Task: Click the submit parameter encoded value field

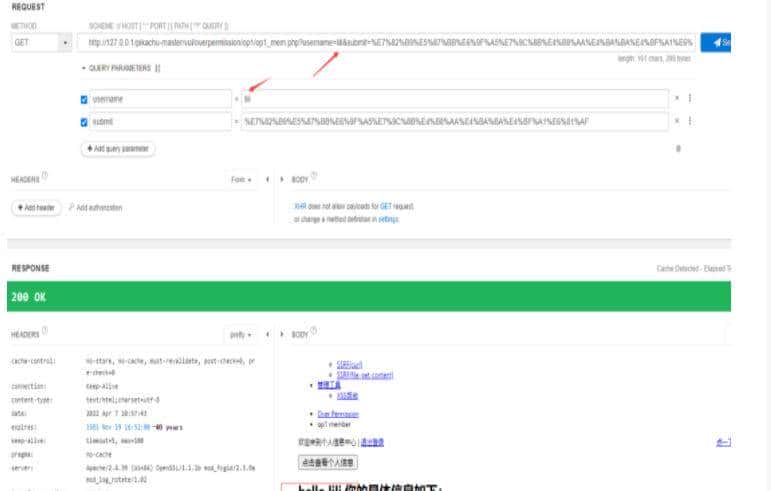Action: coord(455,121)
